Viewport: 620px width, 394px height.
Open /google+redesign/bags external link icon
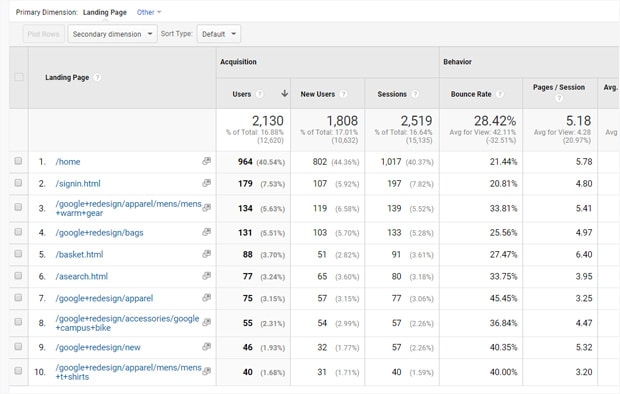point(206,232)
